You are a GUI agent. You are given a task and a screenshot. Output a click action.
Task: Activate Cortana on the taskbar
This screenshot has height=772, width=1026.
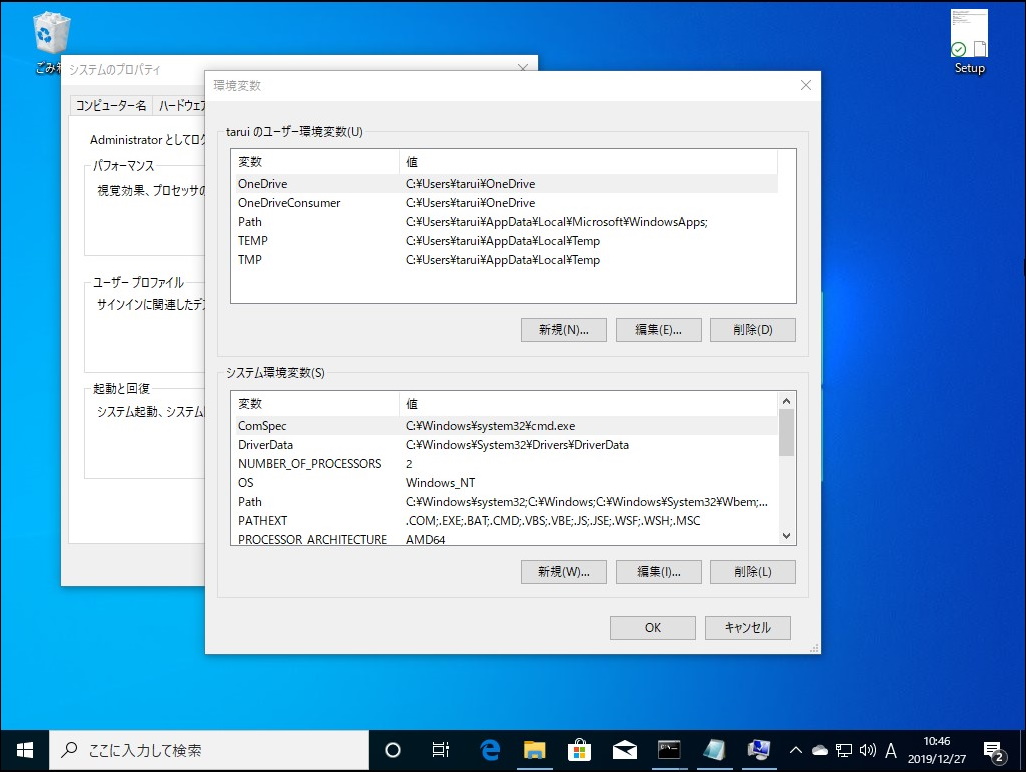pyautogui.click(x=392, y=750)
